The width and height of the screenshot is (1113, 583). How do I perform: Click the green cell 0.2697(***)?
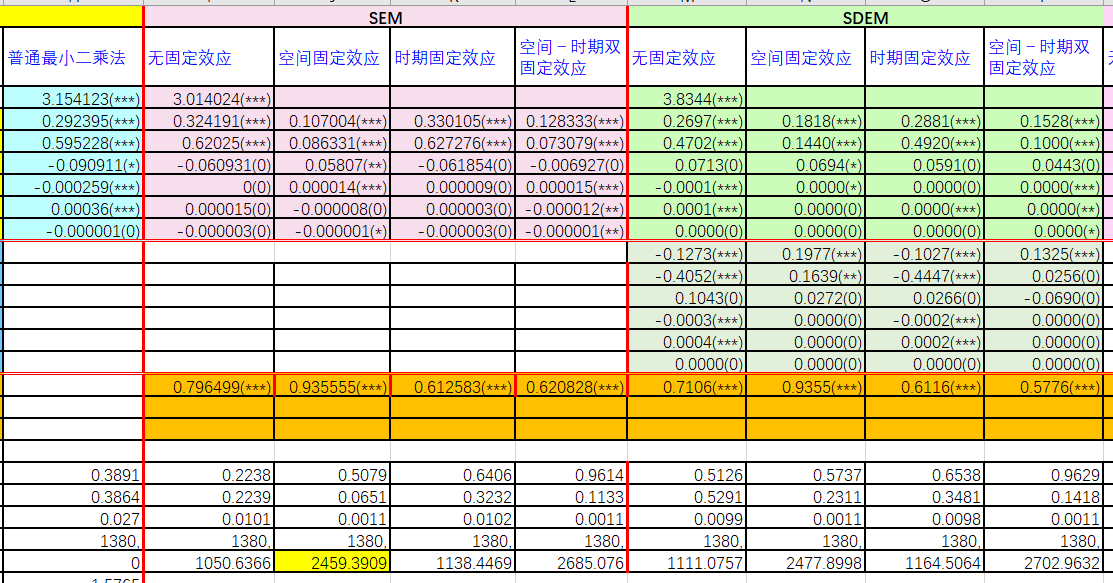[x=687, y=121]
